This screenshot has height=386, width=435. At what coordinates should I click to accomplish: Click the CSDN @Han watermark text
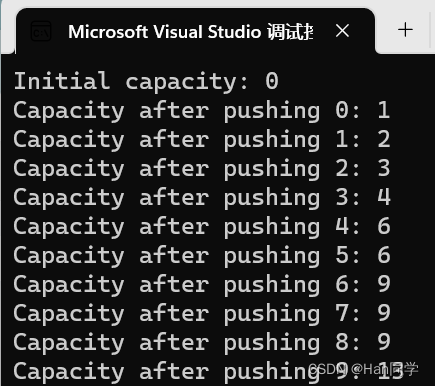363,369
